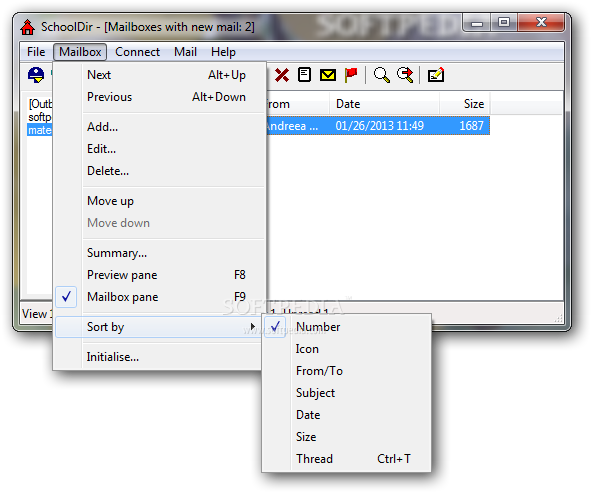Click the size value 1687
The image size is (592, 493).
click(x=471, y=126)
